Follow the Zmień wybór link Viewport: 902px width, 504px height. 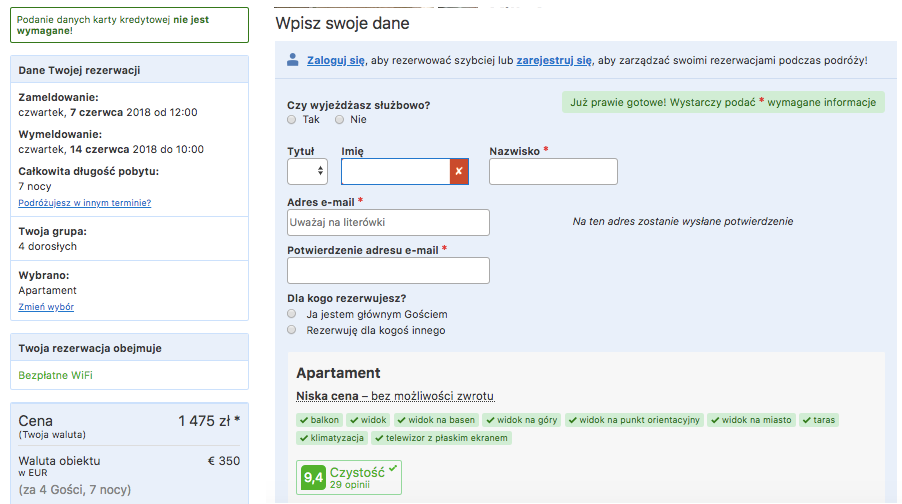click(x=46, y=307)
